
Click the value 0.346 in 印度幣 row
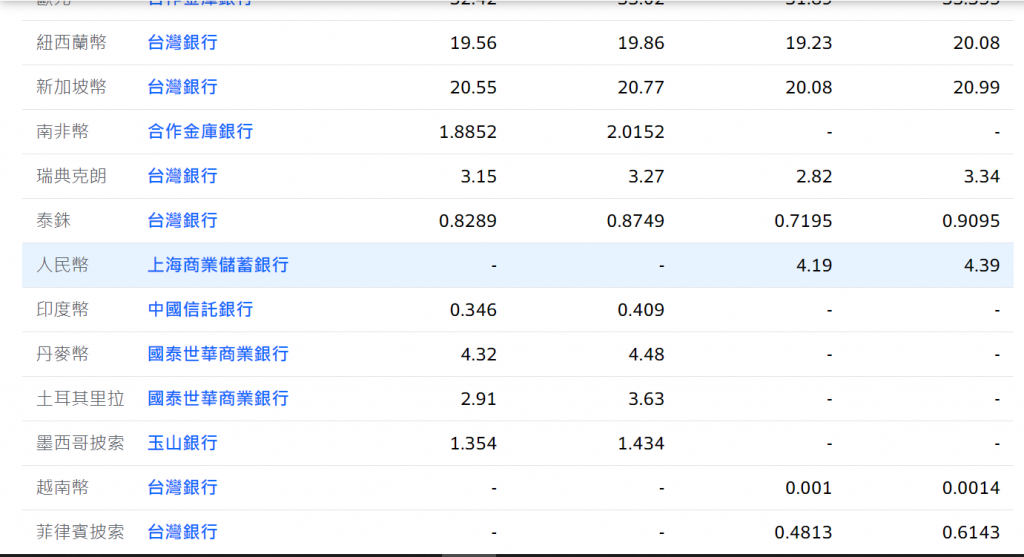pos(473,310)
